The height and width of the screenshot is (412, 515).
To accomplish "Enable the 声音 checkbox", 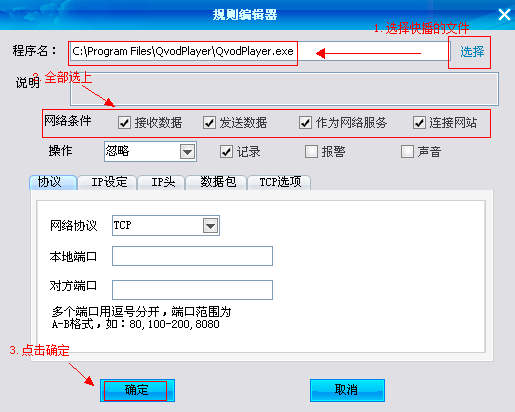I will (407, 152).
